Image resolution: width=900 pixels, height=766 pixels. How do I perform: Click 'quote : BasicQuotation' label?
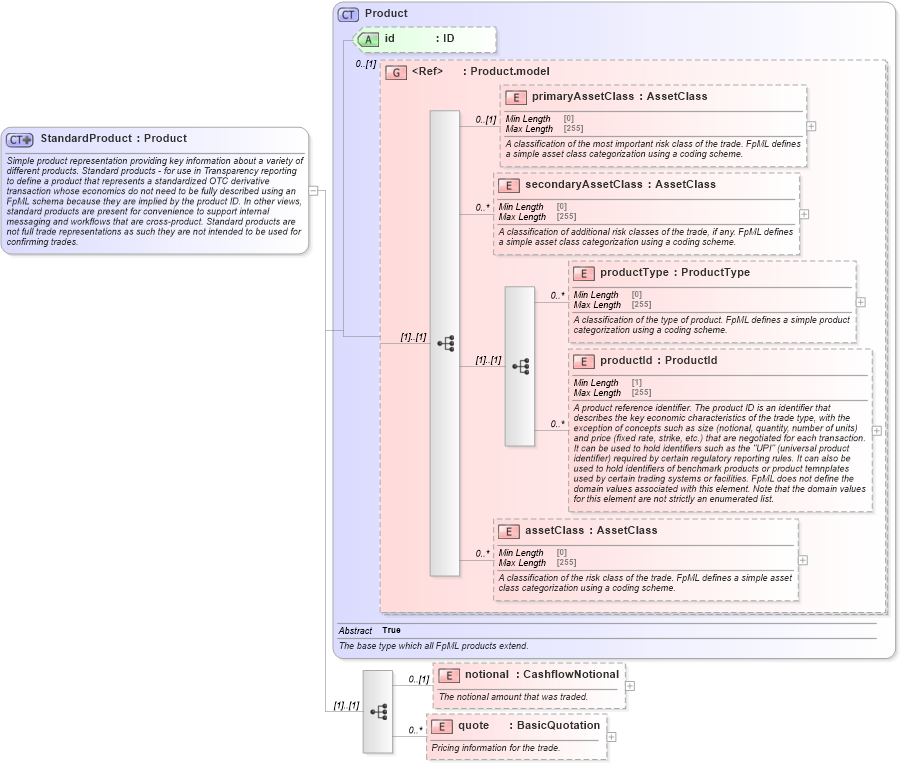point(529,725)
